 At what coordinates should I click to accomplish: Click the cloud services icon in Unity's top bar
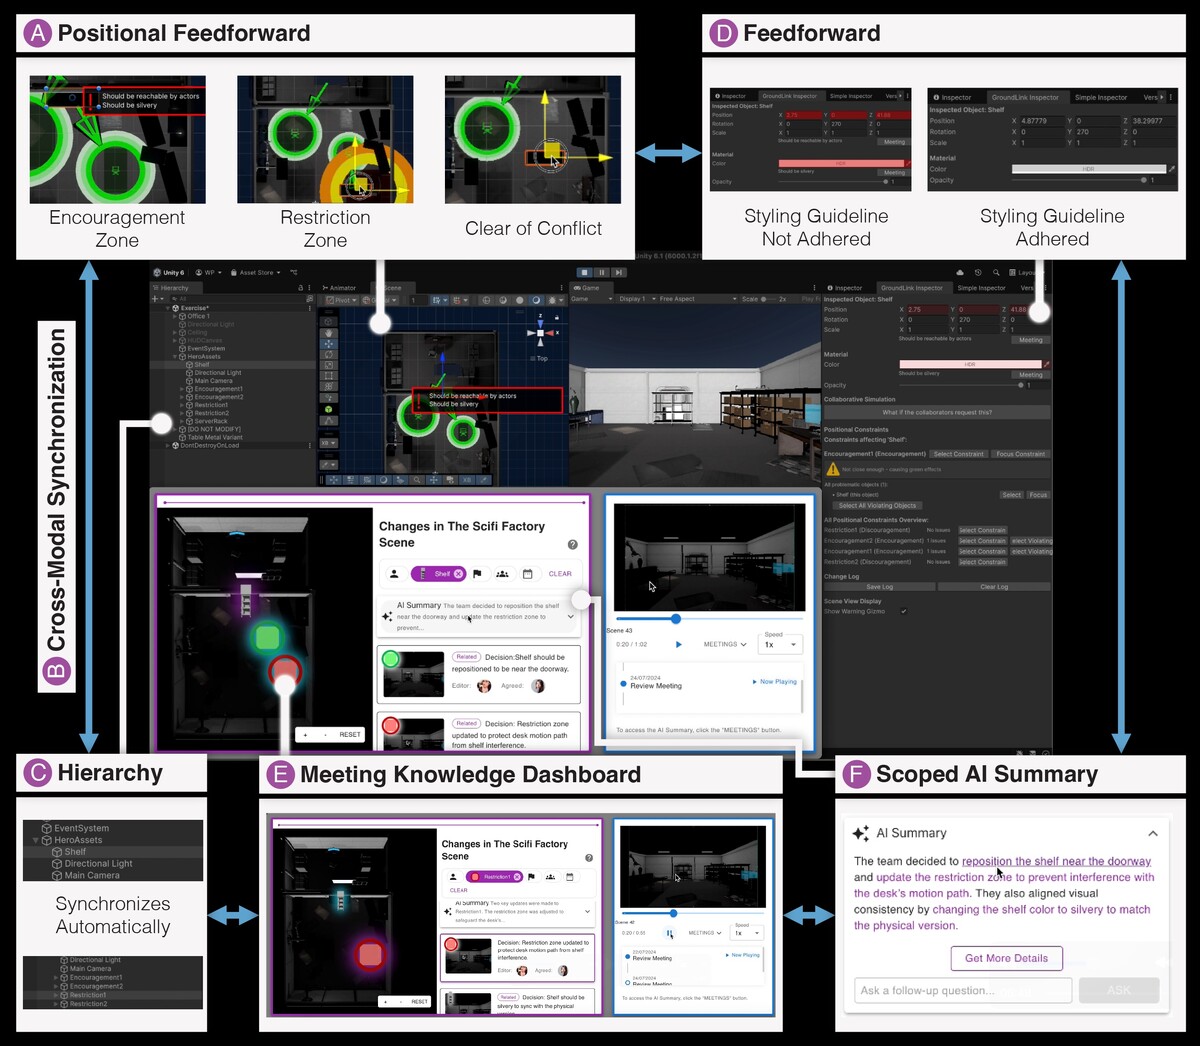coord(960,272)
